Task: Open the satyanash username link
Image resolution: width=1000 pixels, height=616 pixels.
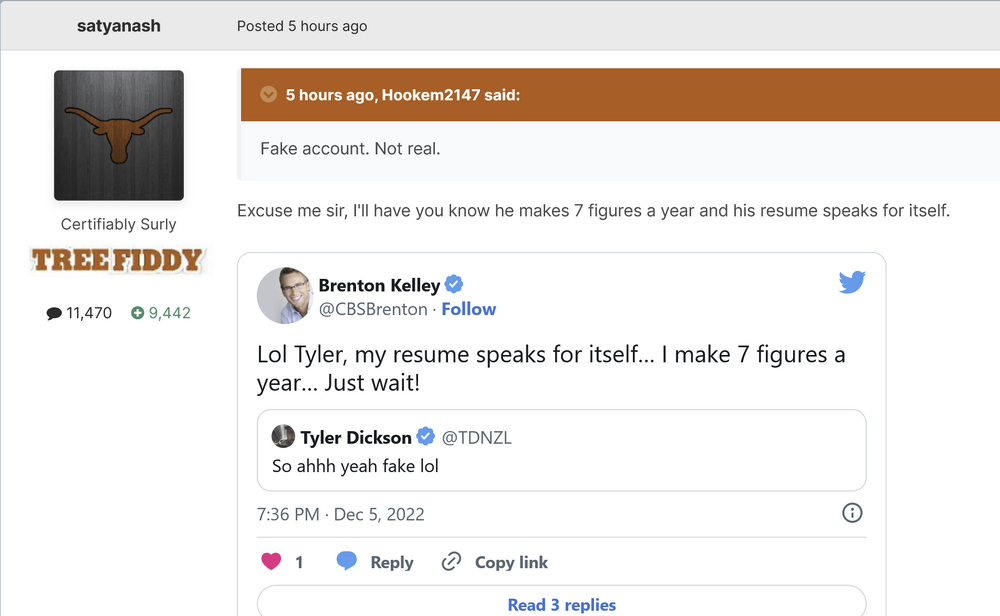Action: click(x=118, y=26)
